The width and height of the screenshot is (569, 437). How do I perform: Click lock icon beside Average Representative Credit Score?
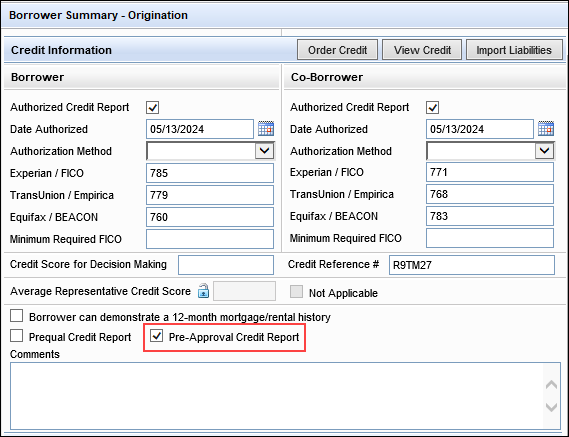pos(203,291)
